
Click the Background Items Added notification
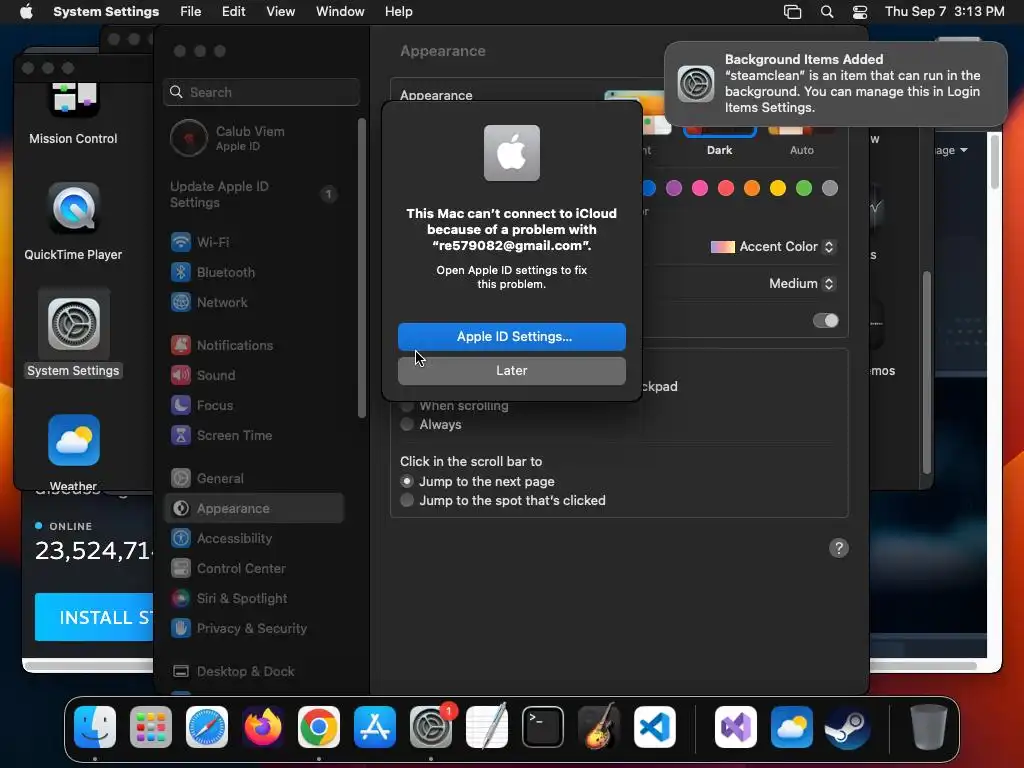tap(835, 84)
